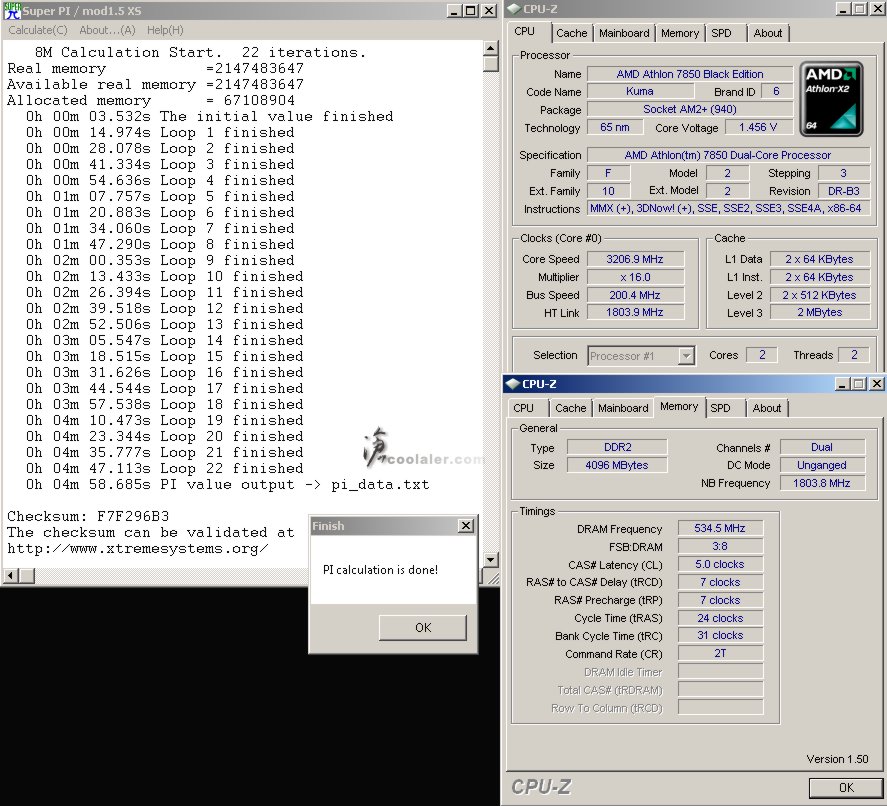887x806 pixels.
Task: Click the Specification field value
Action: [727, 155]
